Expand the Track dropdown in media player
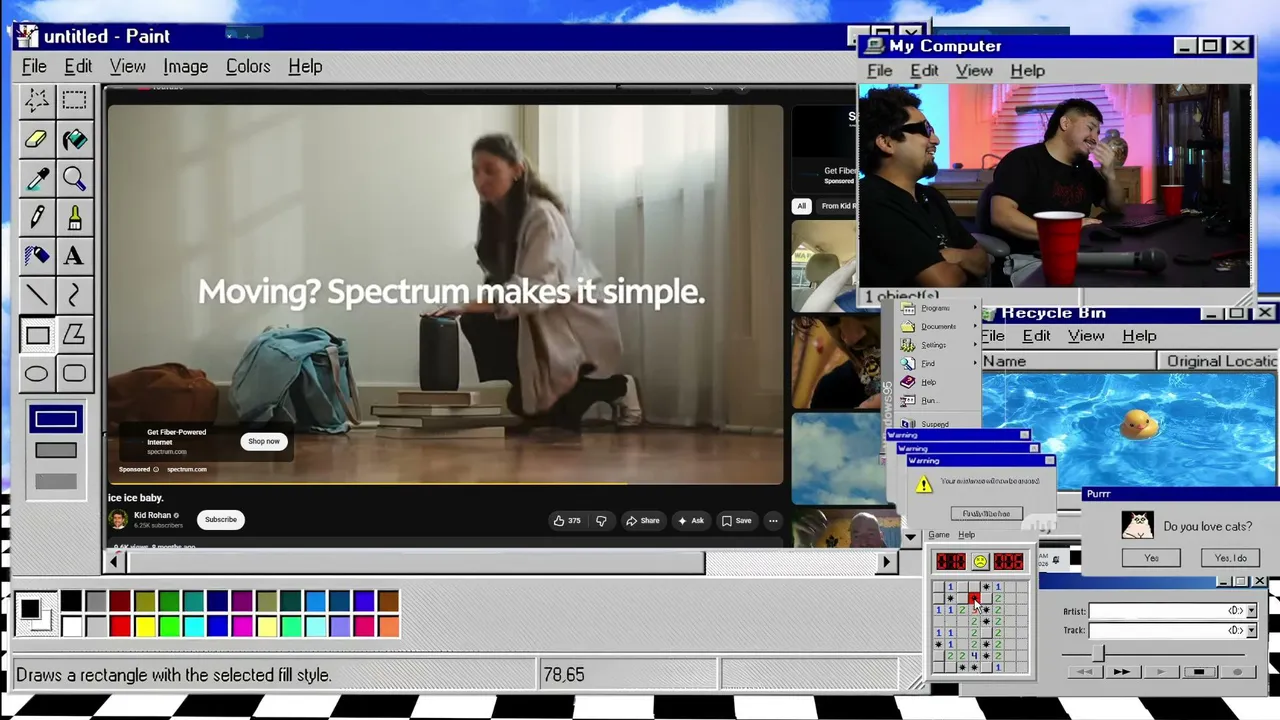The image size is (1280, 720). [x=1250, y=630]
